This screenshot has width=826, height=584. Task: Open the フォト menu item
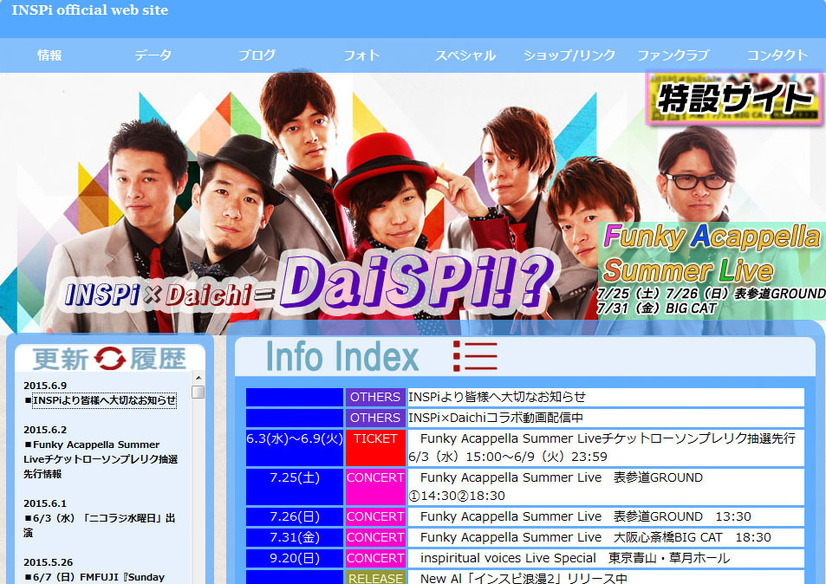361,55
